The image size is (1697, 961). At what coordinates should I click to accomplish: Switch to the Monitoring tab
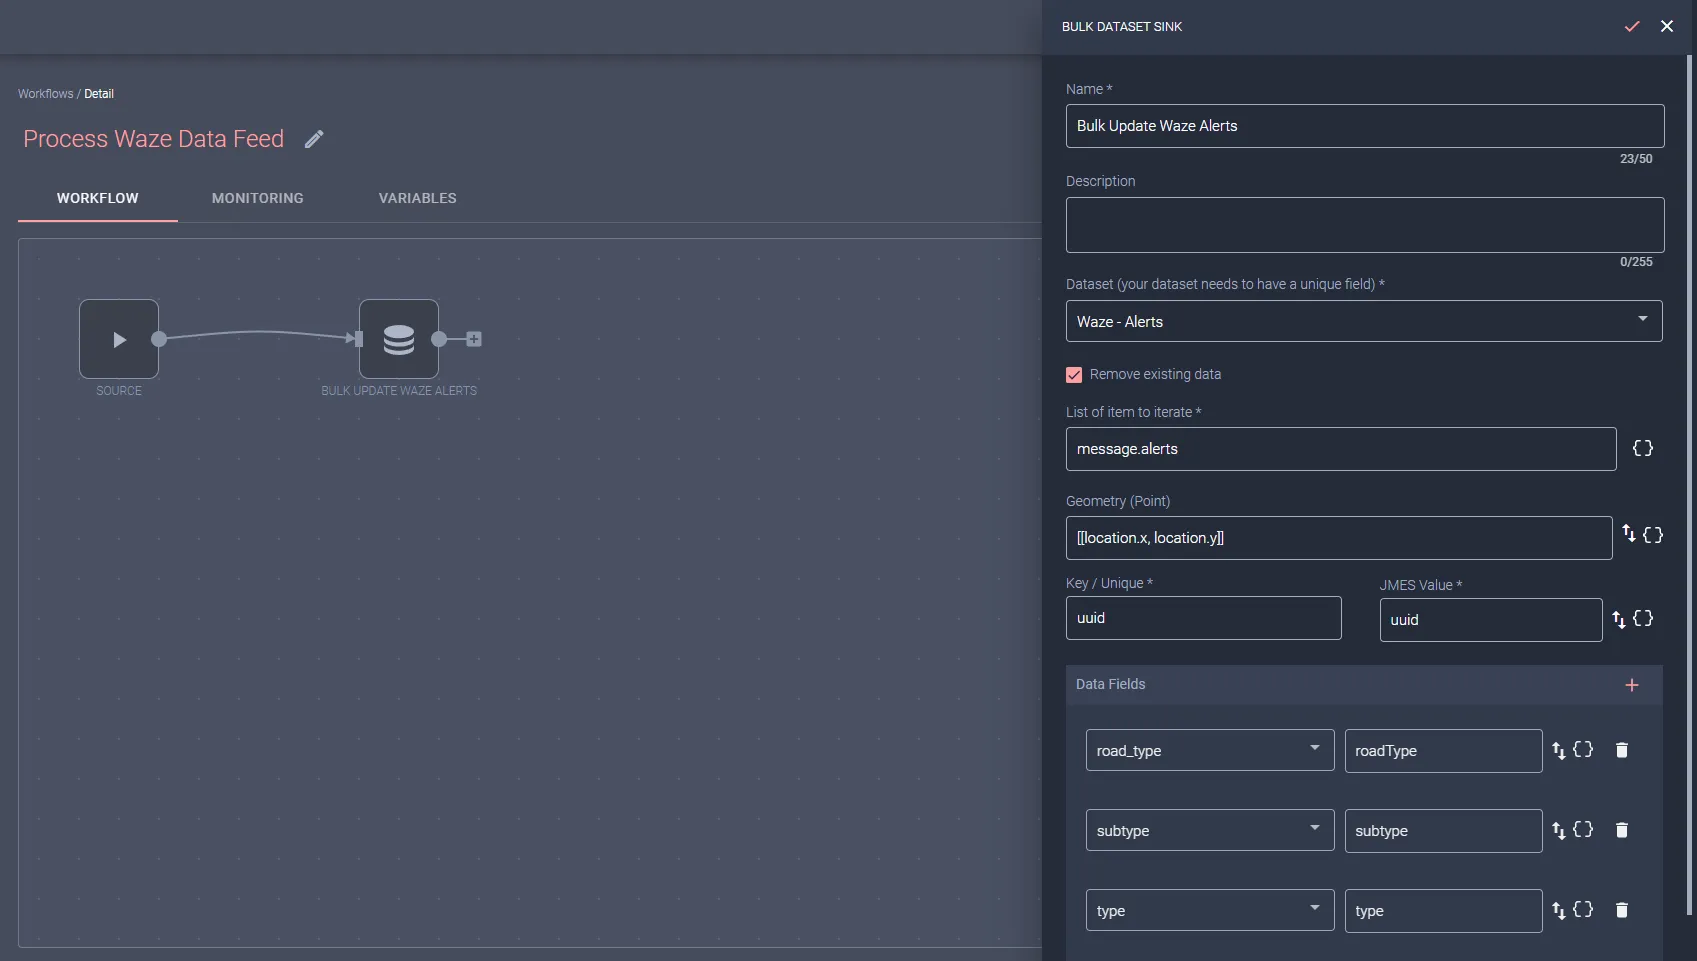(258, 198)
